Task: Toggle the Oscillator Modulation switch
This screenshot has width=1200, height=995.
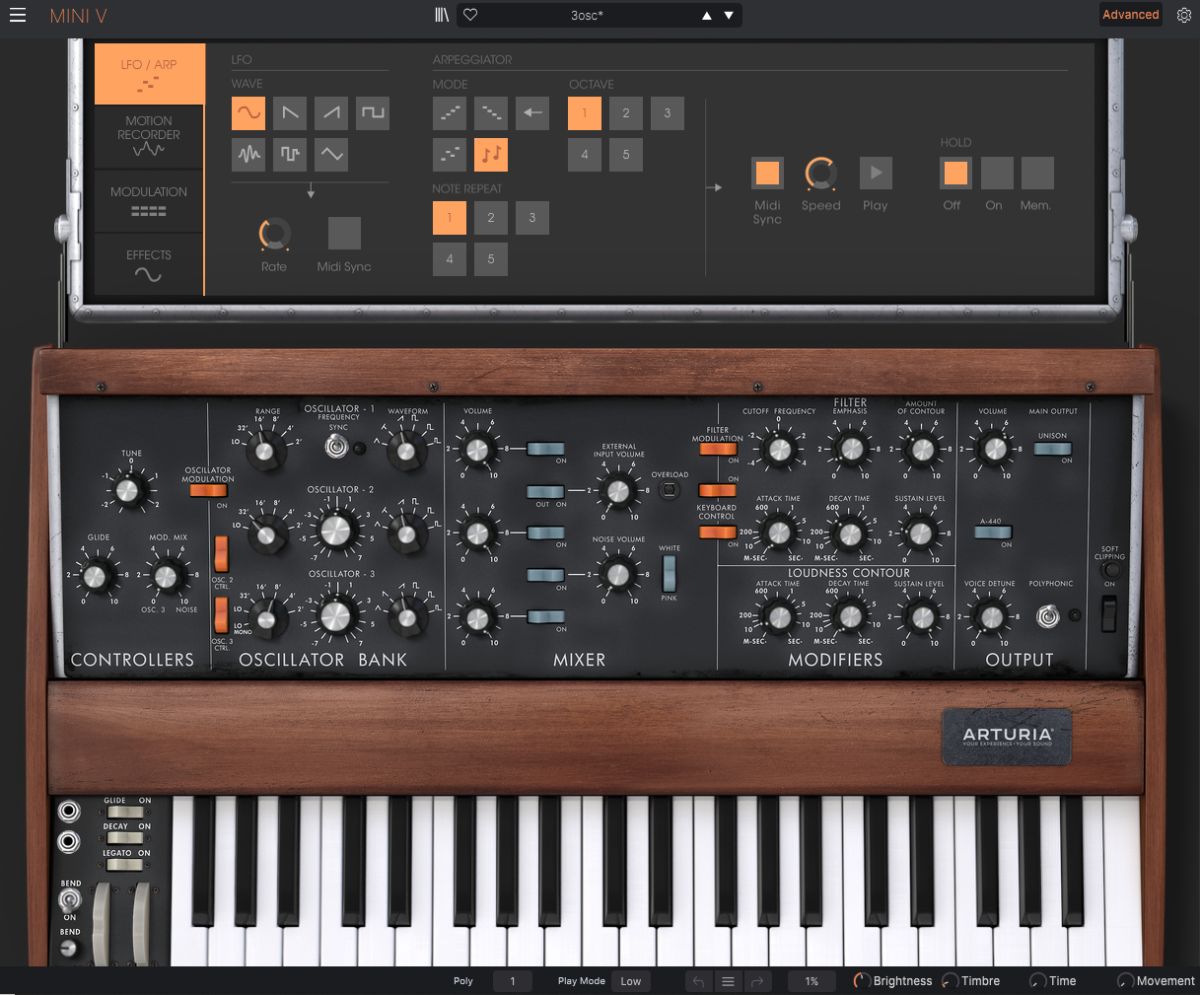Action: click(x=208, y=490)
